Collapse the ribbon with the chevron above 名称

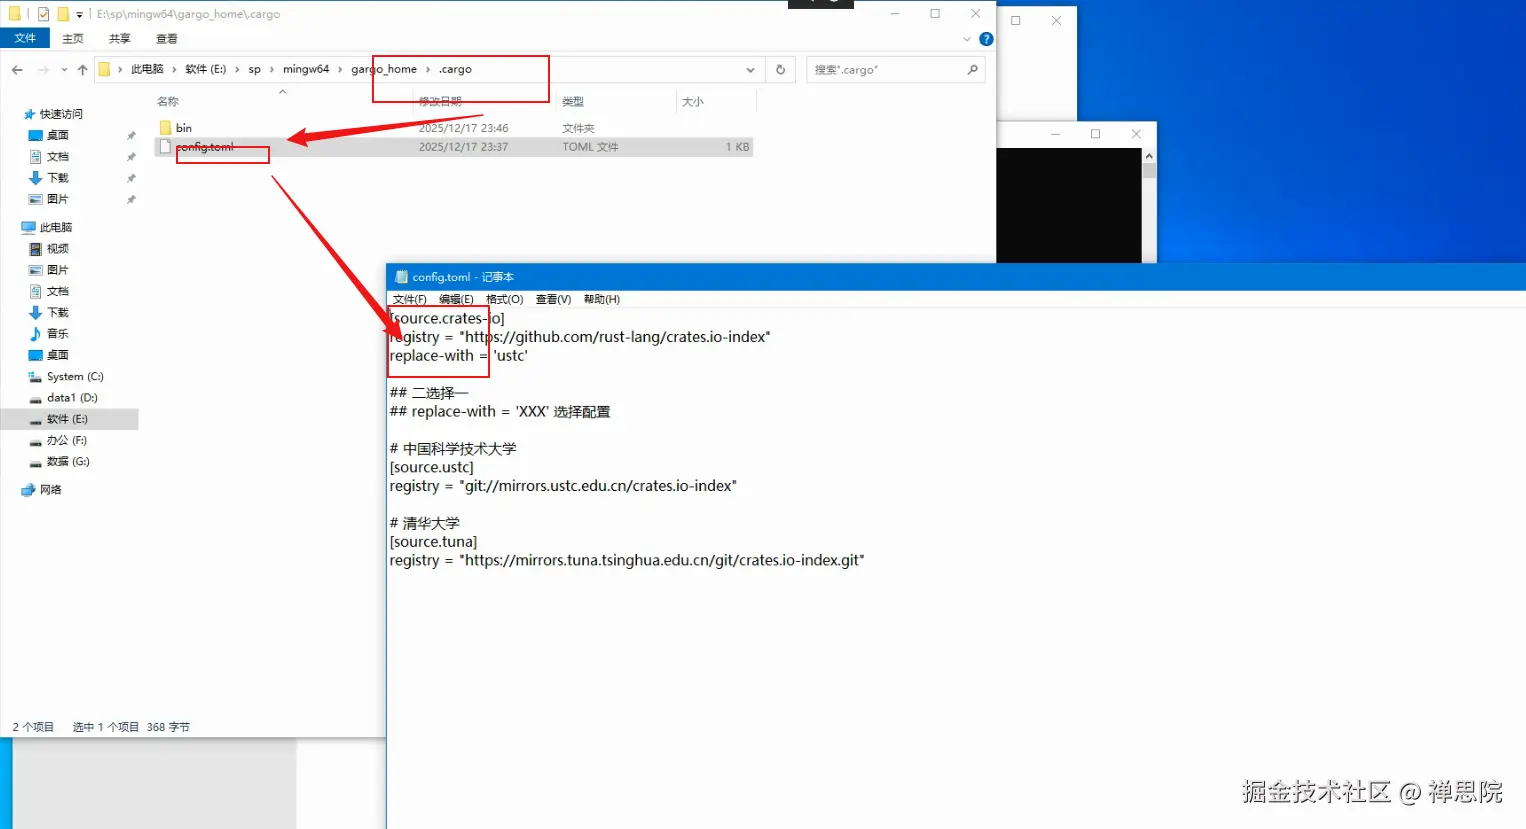[282, 90]
